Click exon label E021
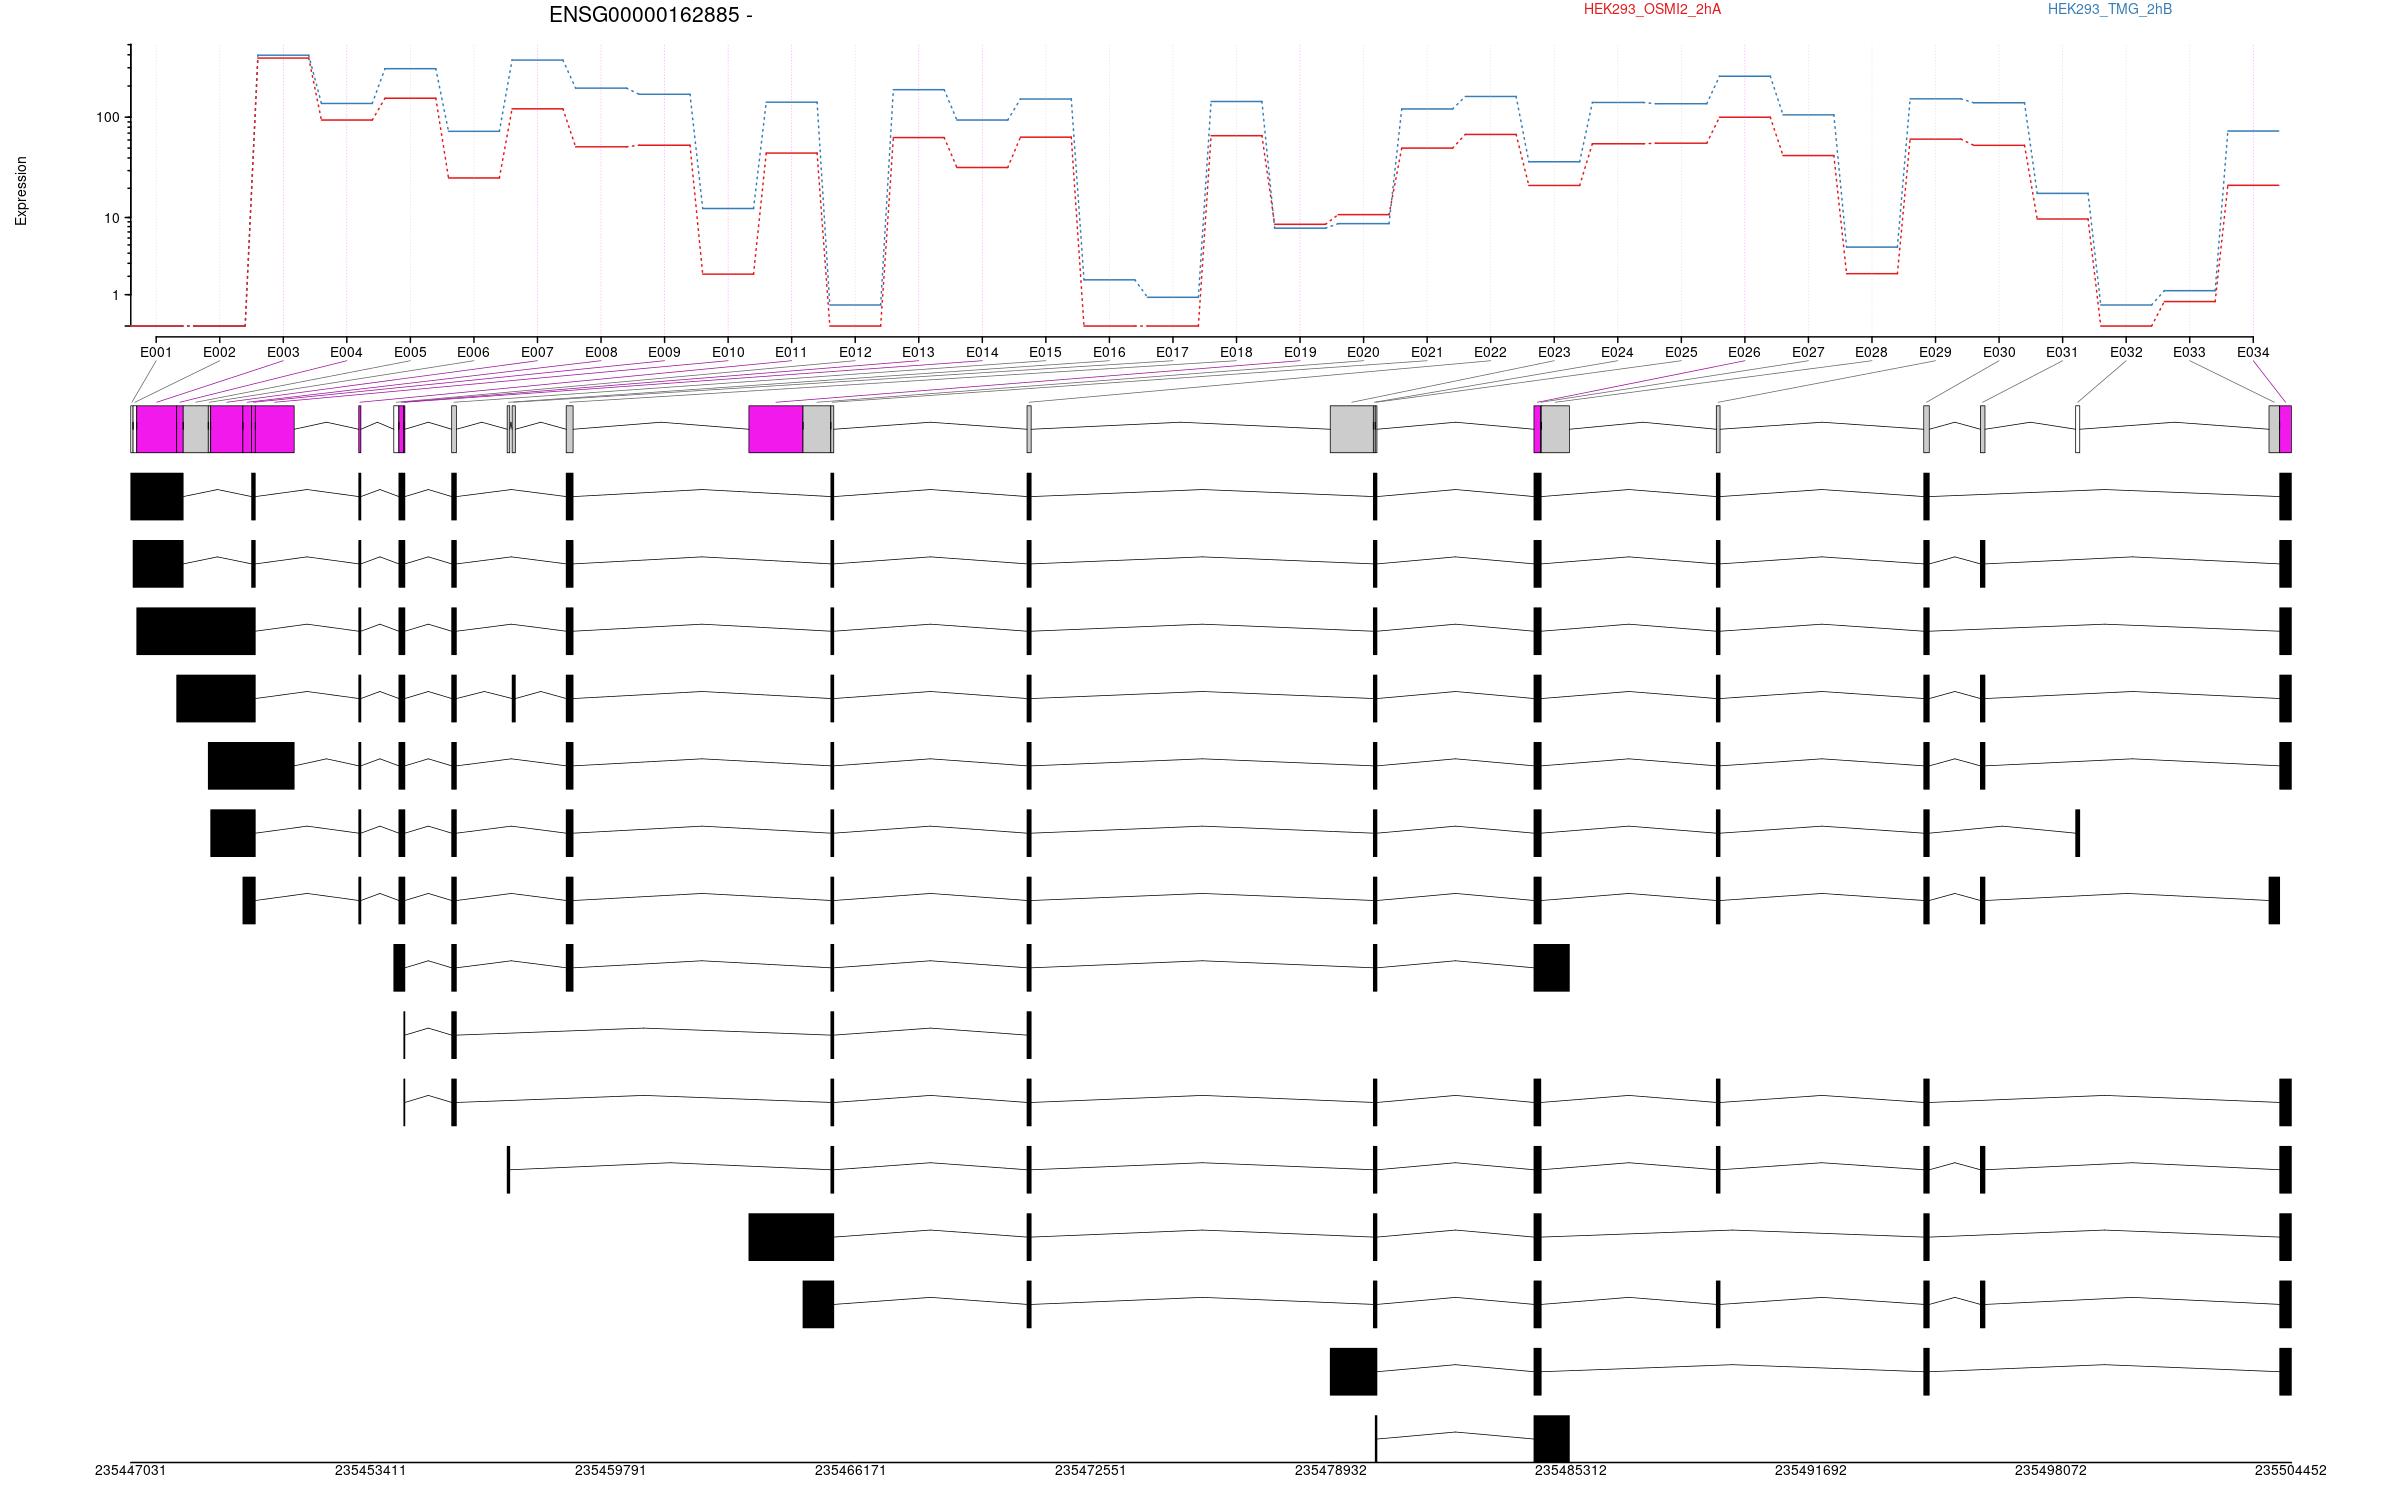 pyautogui.click(x=1427, y=352)
